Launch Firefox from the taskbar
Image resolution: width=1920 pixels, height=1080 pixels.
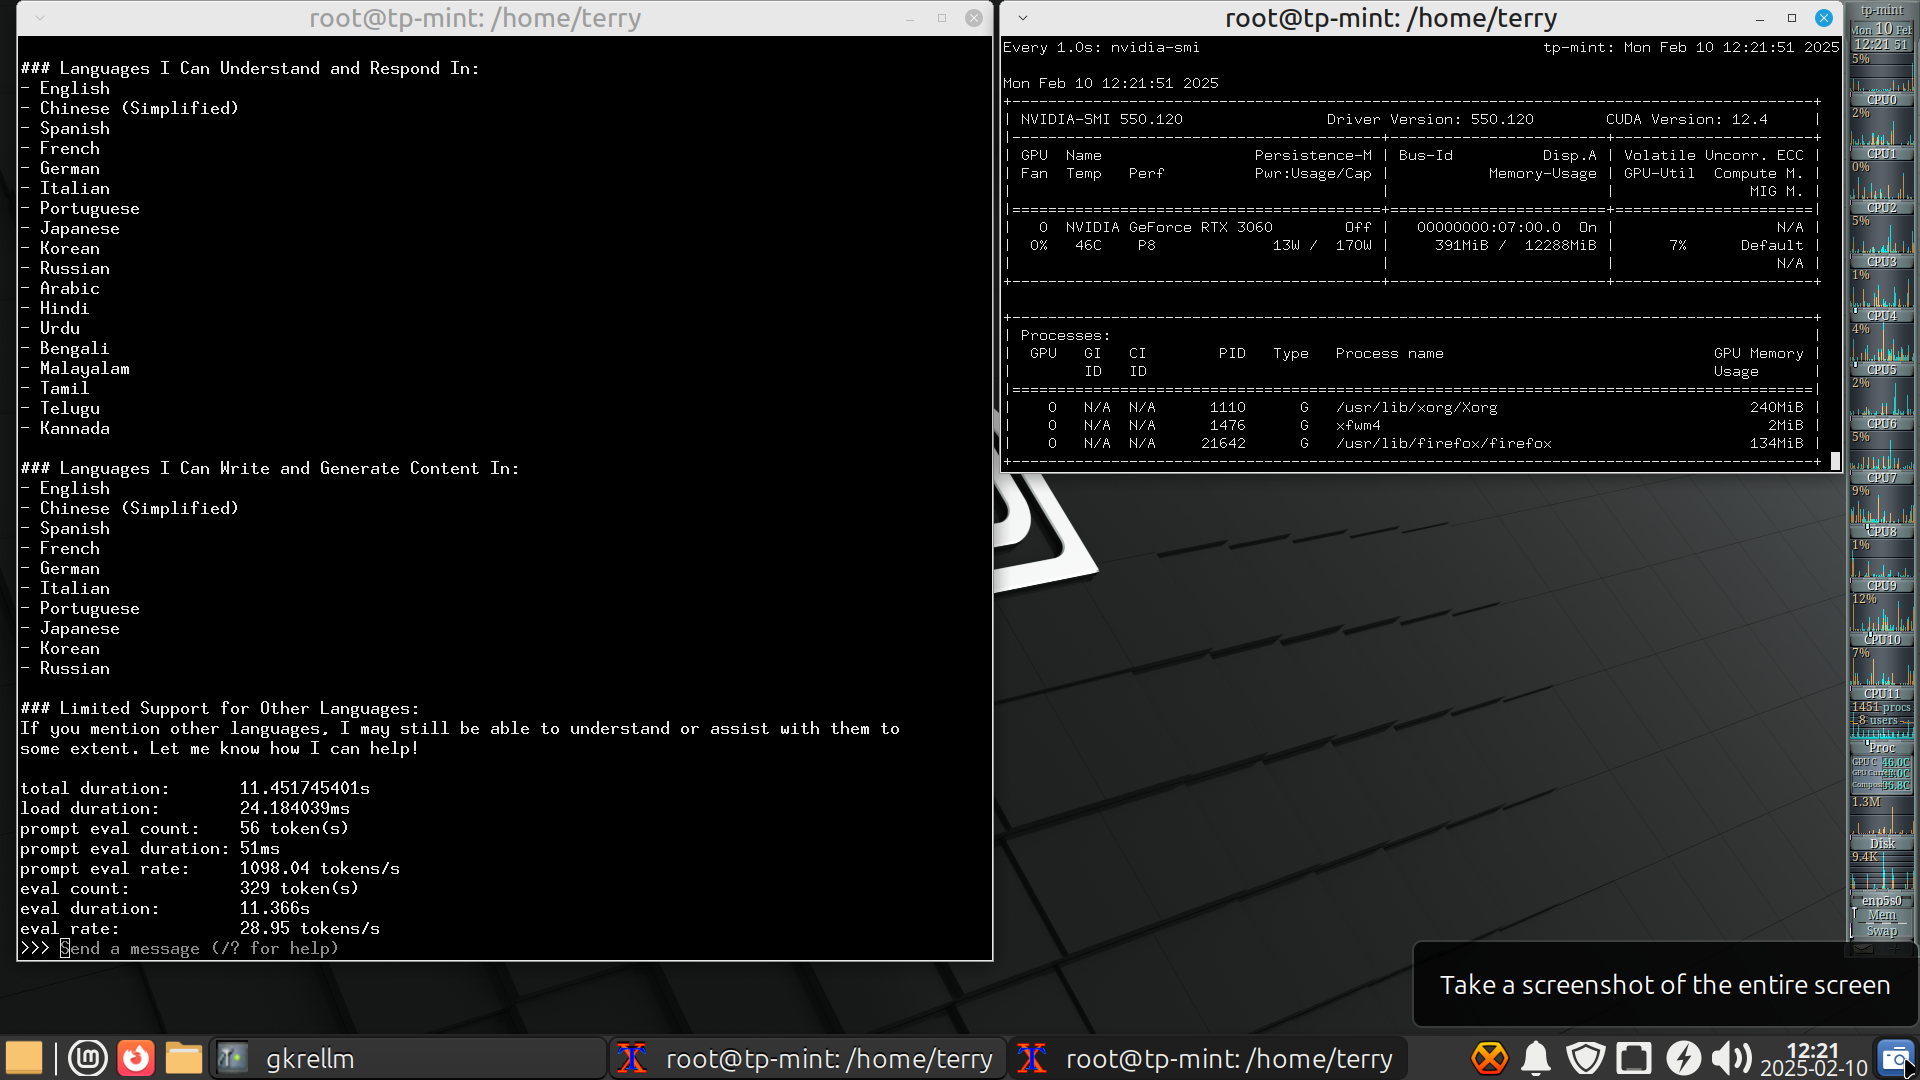(136, 1057)
